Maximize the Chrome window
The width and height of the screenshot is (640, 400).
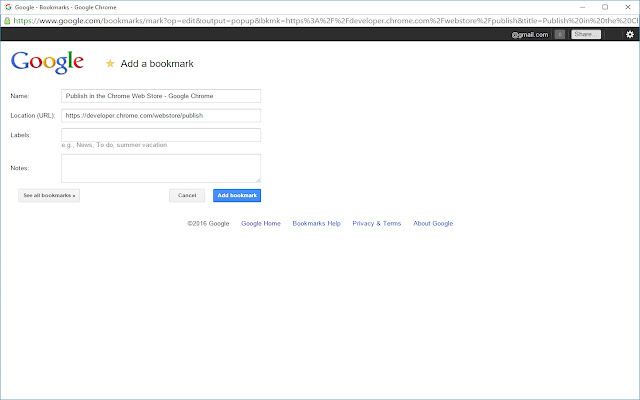(605, 7)
